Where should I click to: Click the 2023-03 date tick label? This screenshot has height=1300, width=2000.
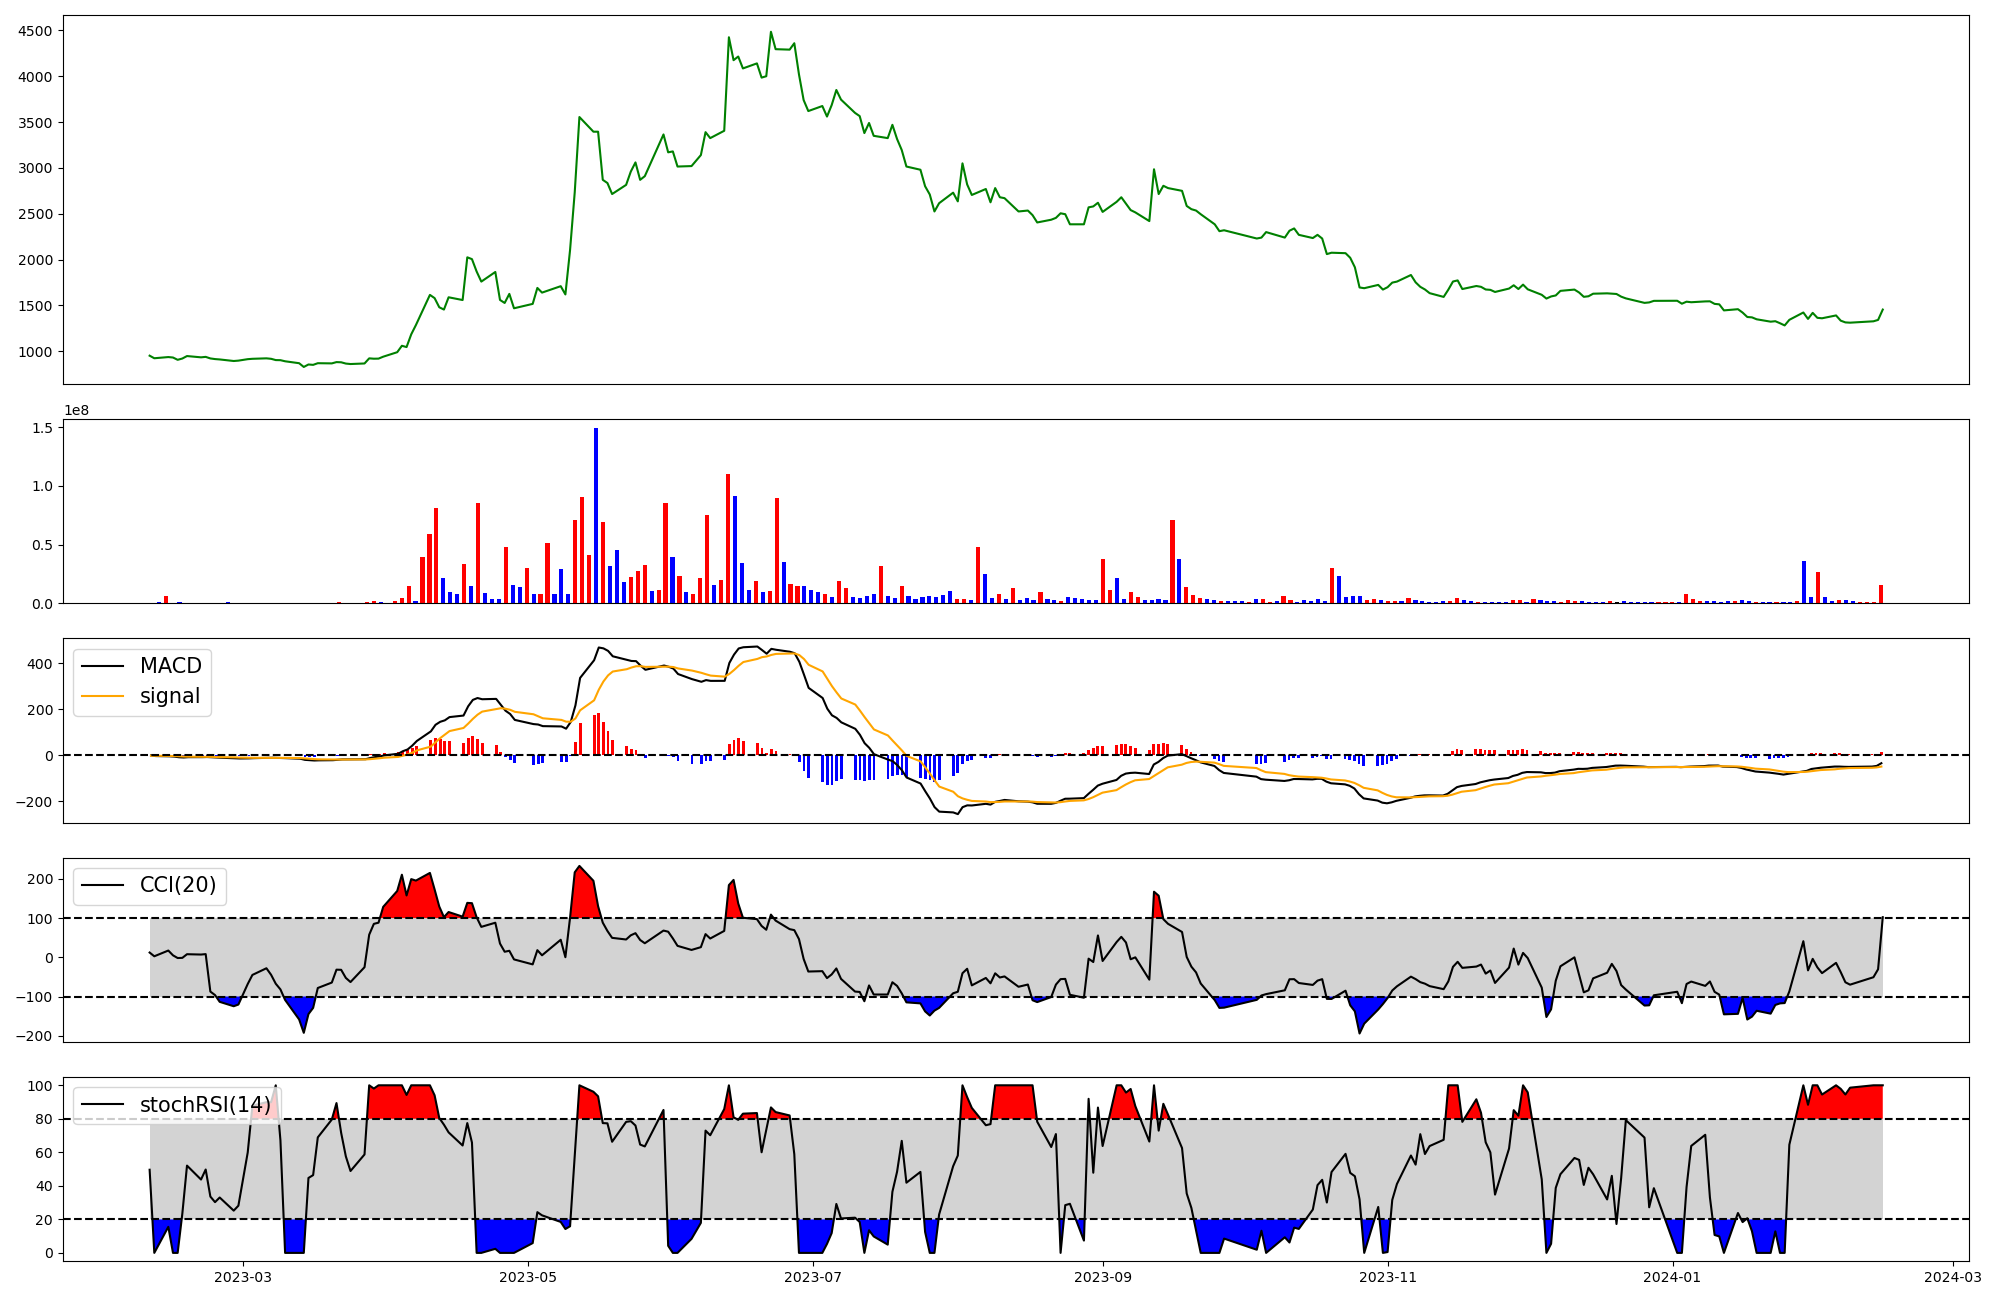(x=243, y=1277)
